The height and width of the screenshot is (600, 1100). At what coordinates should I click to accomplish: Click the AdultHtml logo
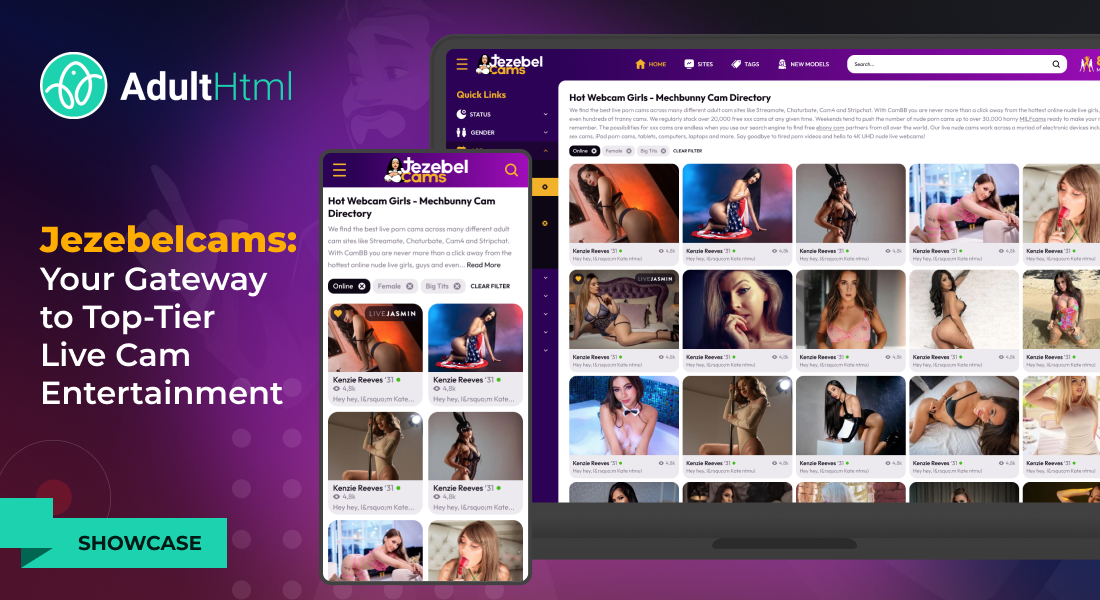(166, 86)
